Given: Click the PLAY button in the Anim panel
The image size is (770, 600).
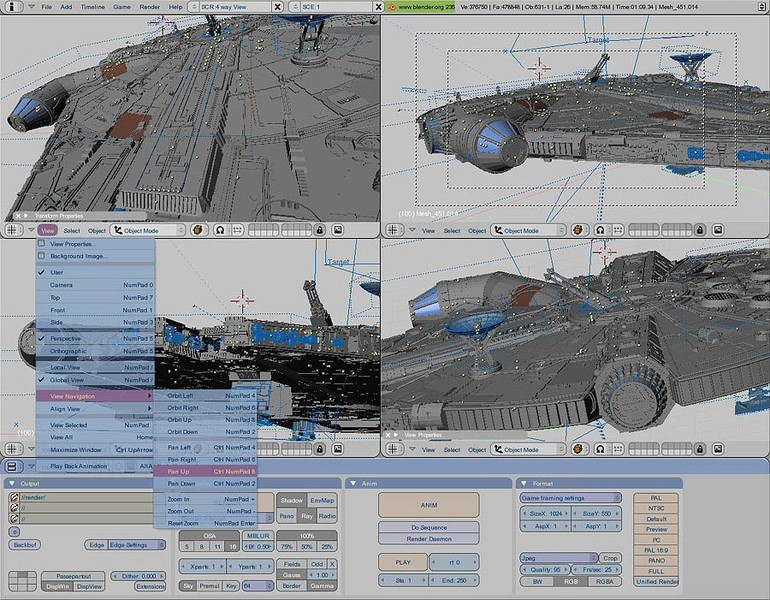Looking at the screenshot, I should click(403, 562).
